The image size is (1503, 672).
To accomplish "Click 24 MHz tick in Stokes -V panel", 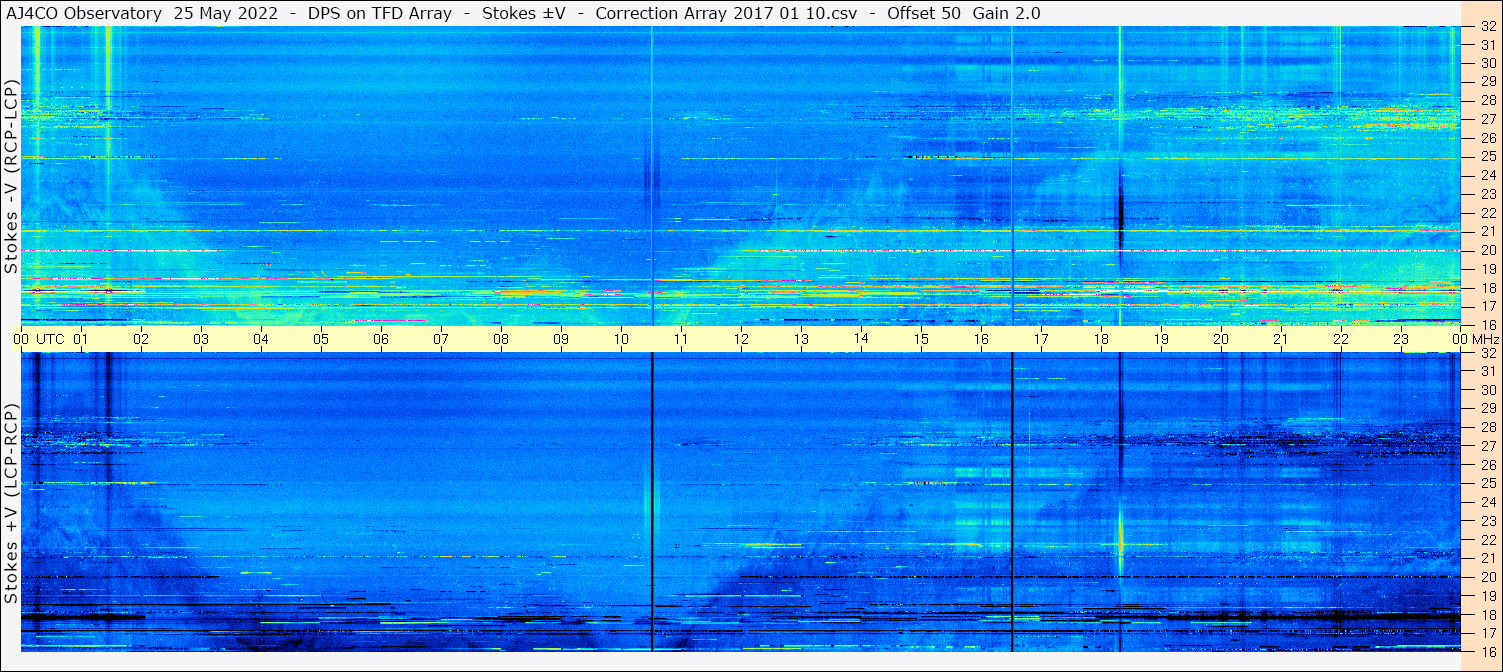I will click(1488, 175).
